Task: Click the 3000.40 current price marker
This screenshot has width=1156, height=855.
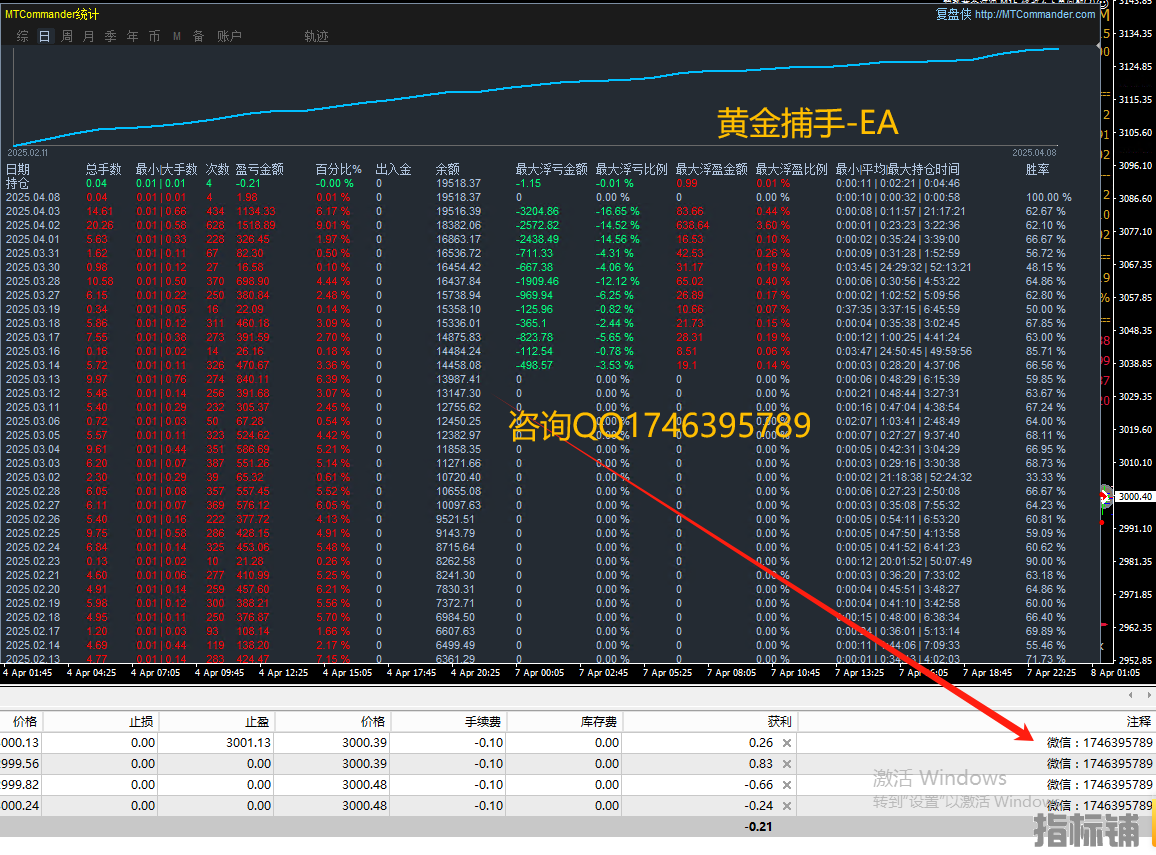Action: pyautogui.click(x=1135, y=497)
